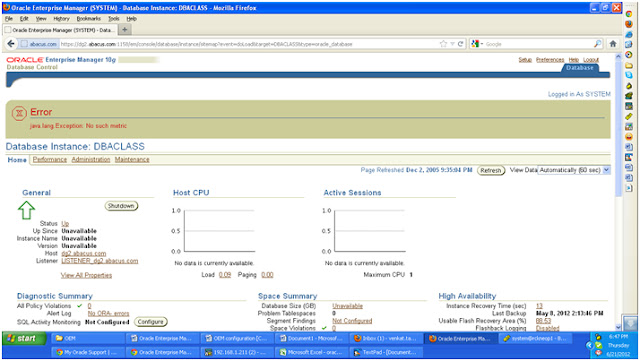Switch to My Oracle Support Chrome window in taskbar
Screen dimensions: 640x361
[87, 352]
